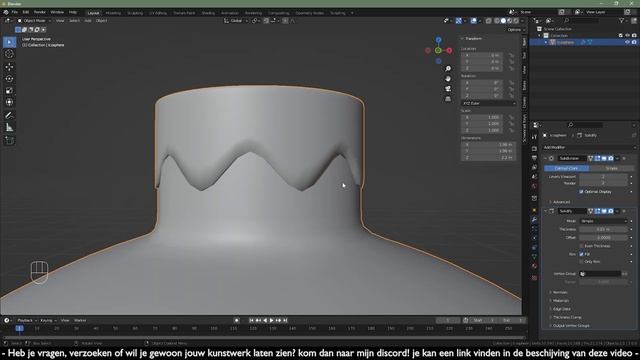Toggle Subdivision modifier viewport display
This screenshot has height=360, width=640.
pos(604,158)
